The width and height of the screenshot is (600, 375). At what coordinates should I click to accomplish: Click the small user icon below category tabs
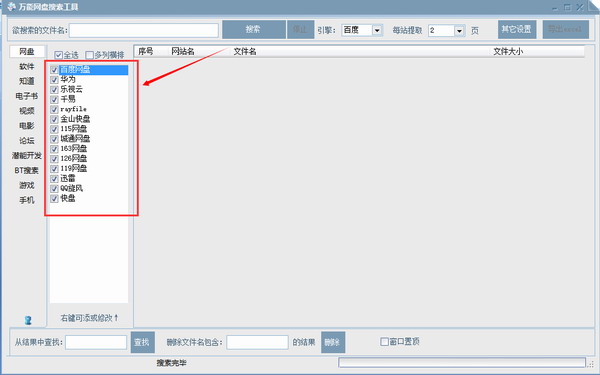(x=28, y=320)
